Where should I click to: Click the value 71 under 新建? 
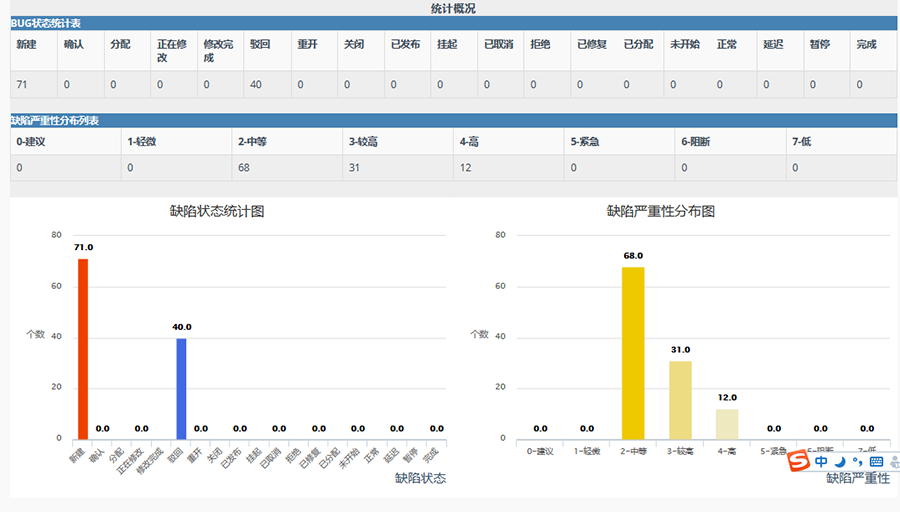pyautogui.click(x=22, y=84)
